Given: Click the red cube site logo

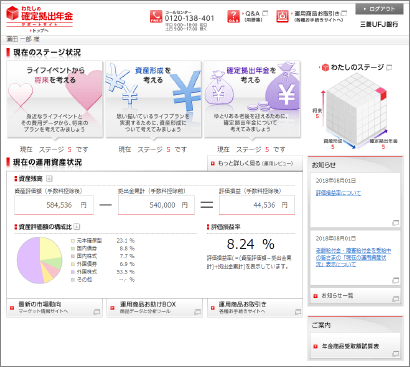Looking at the screenshot, I should 13,14.
